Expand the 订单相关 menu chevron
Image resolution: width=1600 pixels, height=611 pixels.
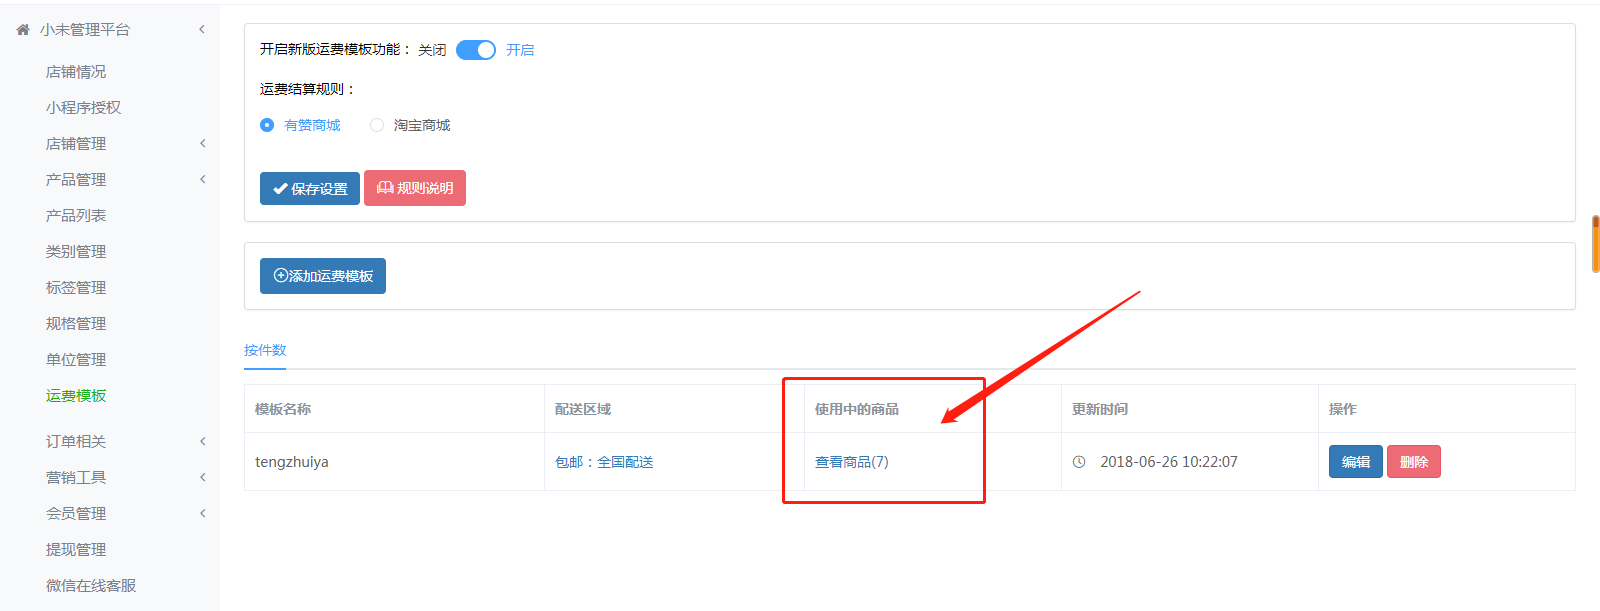coord(202,442)
